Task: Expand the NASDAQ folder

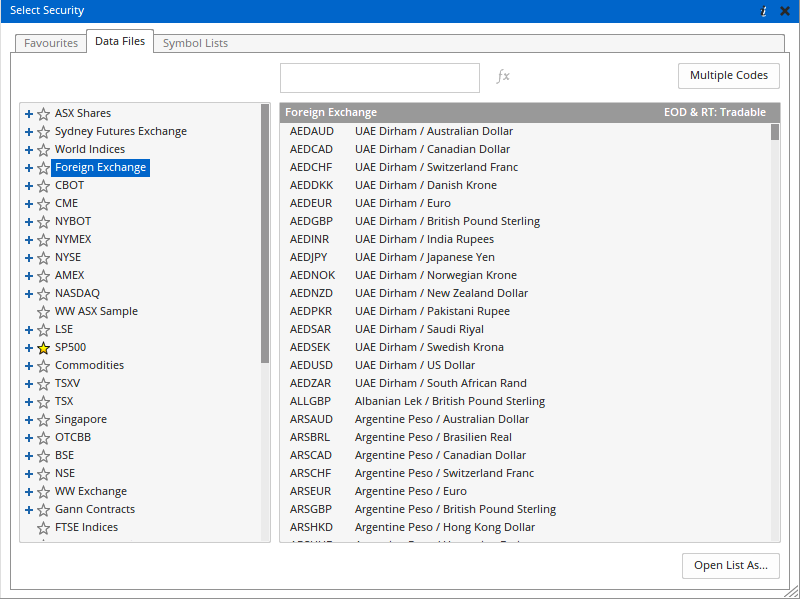Action: tap(29, 294)
